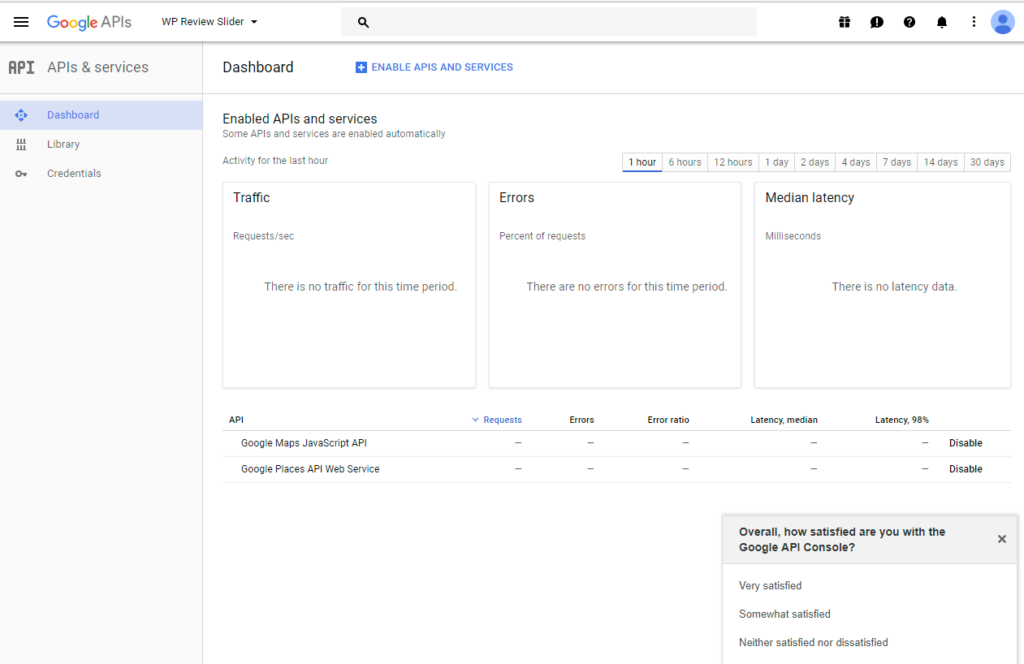
Task: Select the 1 hour time range tab
Action: pos(642,162)
